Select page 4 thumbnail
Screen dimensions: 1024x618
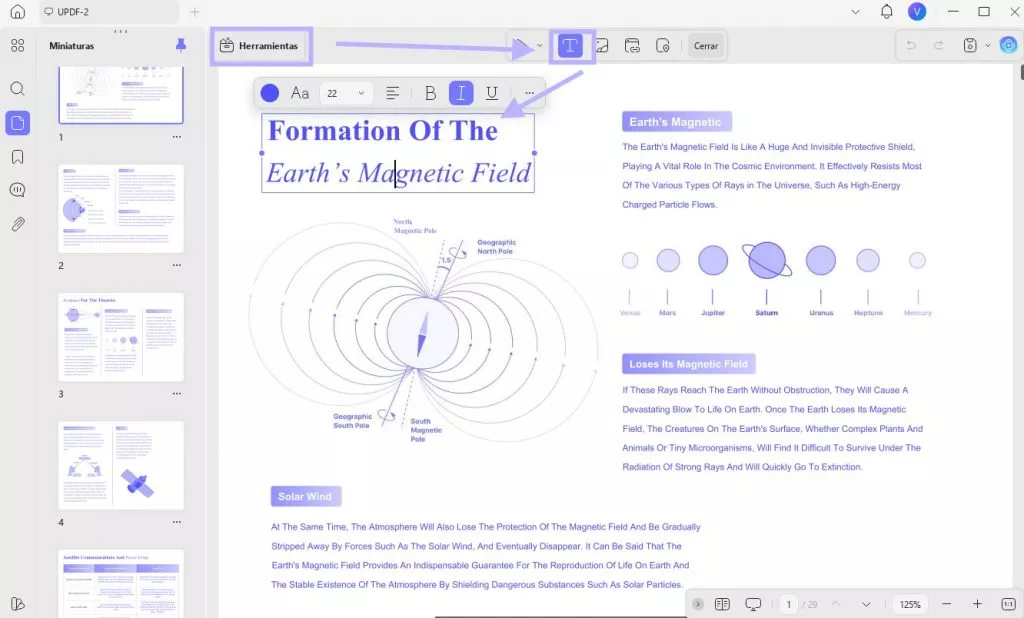point(121,465)
